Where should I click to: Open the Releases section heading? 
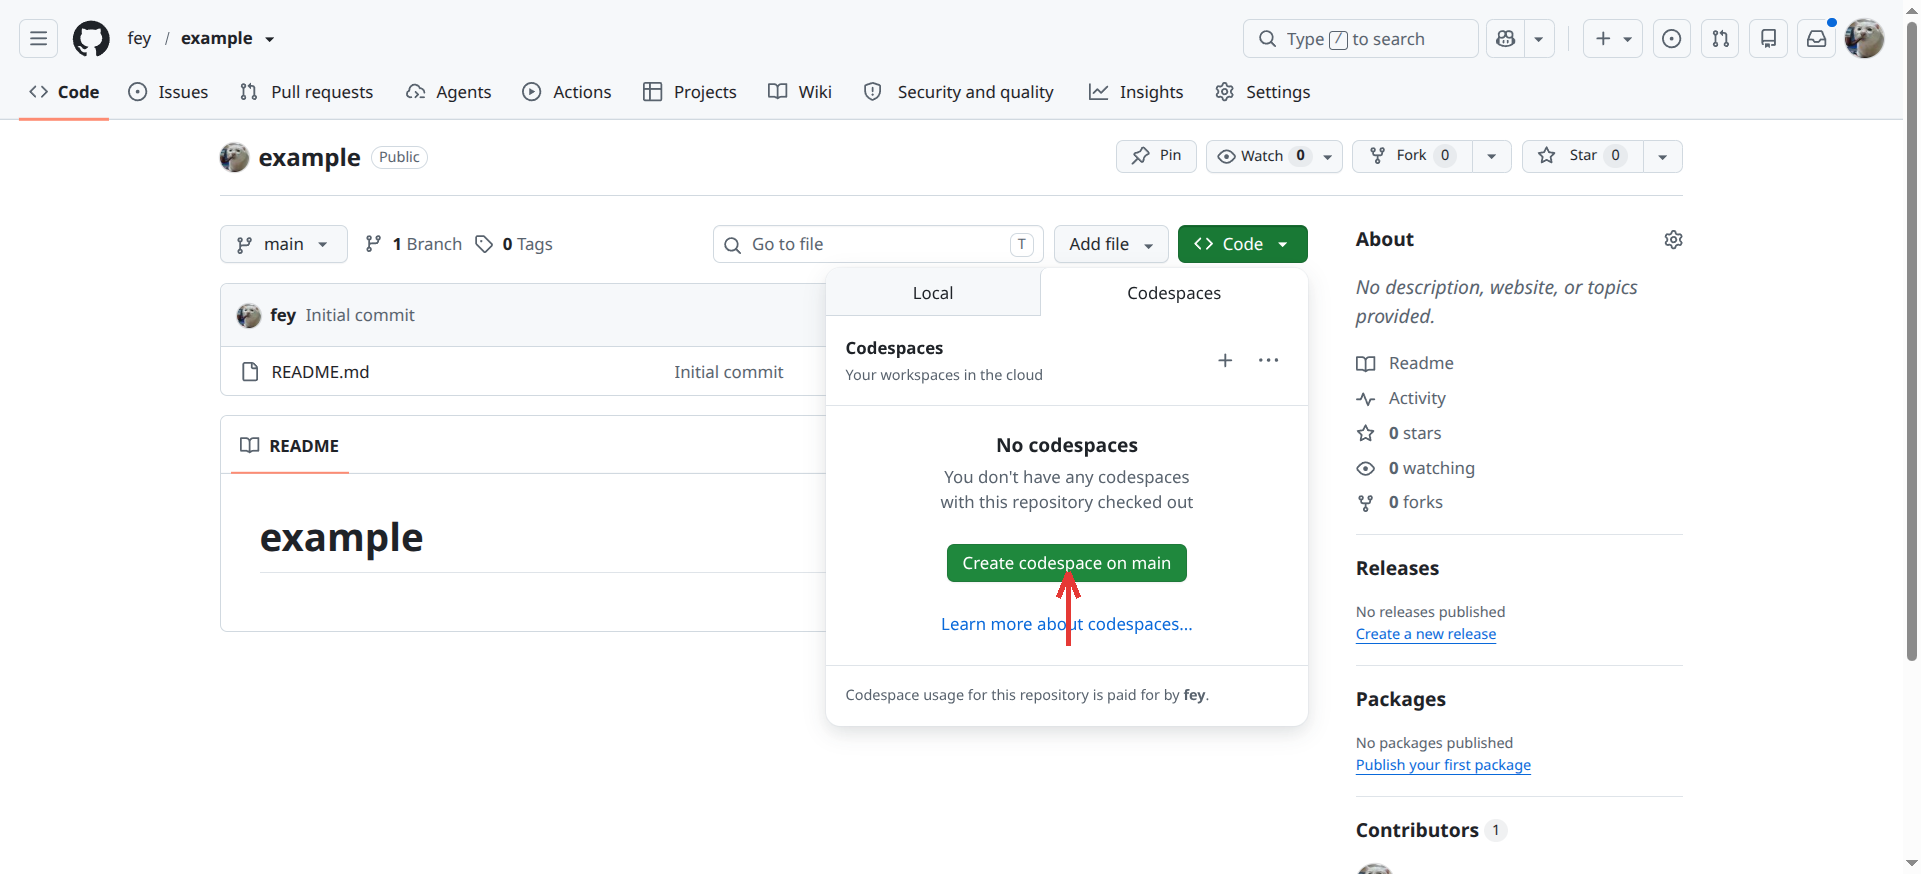[1397, 569]
